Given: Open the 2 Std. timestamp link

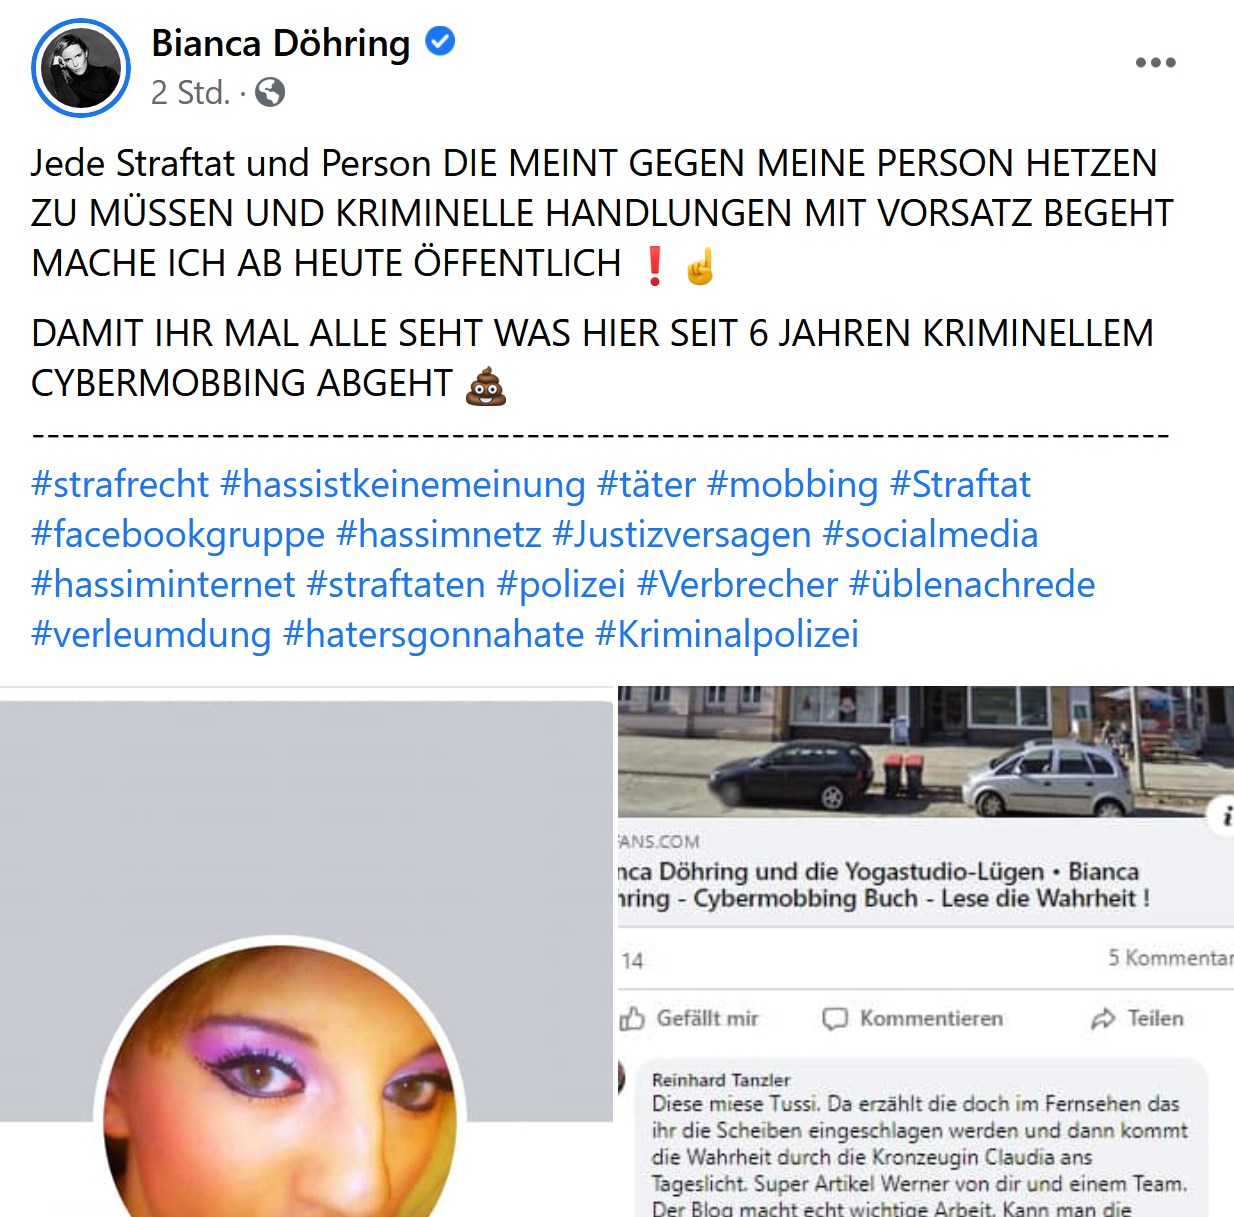Looking at the screenshot, I should coord(190,93).
